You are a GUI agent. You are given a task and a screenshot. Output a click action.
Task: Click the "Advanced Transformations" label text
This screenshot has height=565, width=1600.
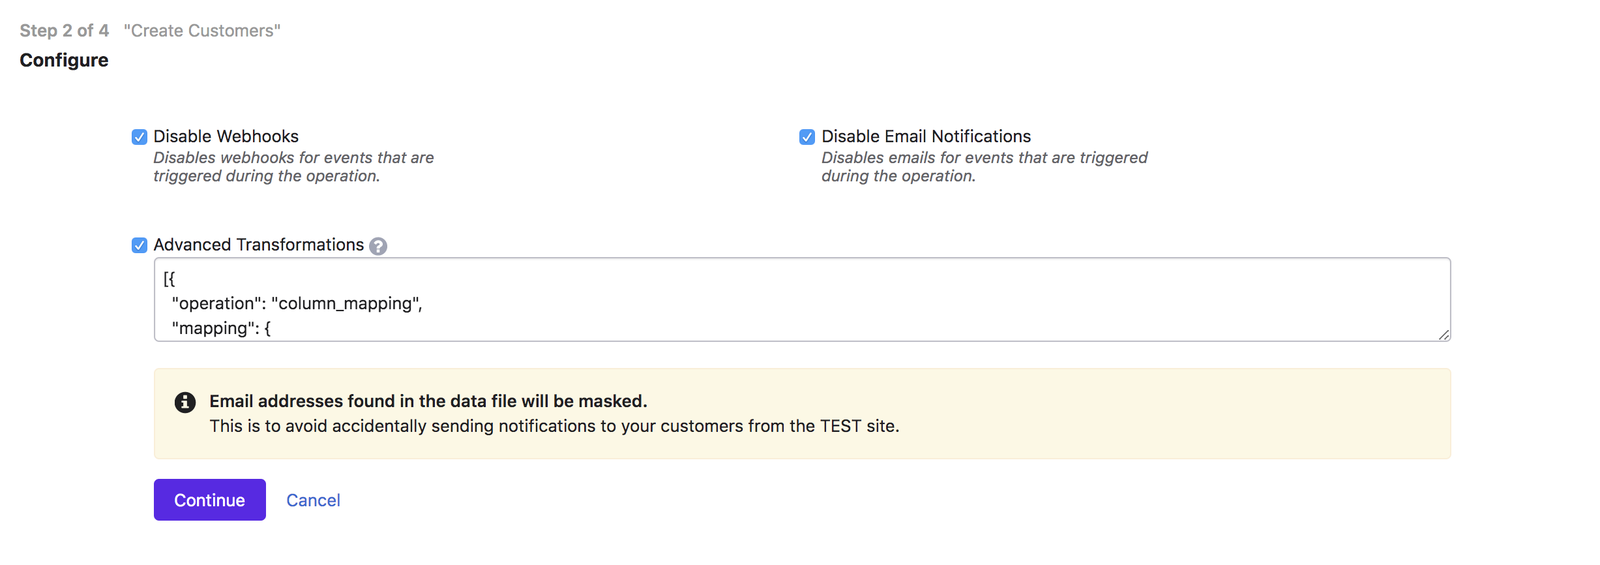(x=258, y=245)
